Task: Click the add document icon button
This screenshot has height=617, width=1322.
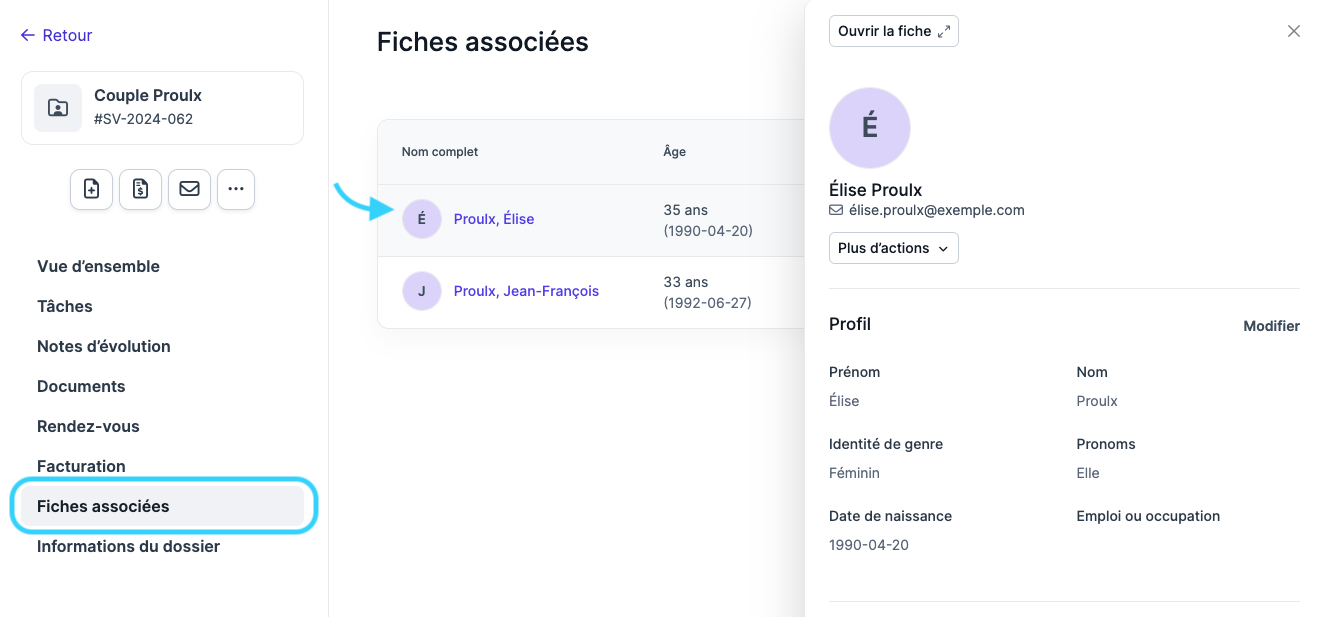Action: pos(91,189)
